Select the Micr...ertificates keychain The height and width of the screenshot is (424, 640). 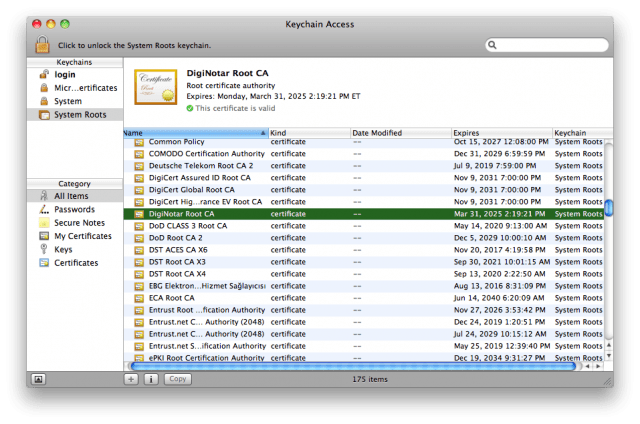(75, 88)
